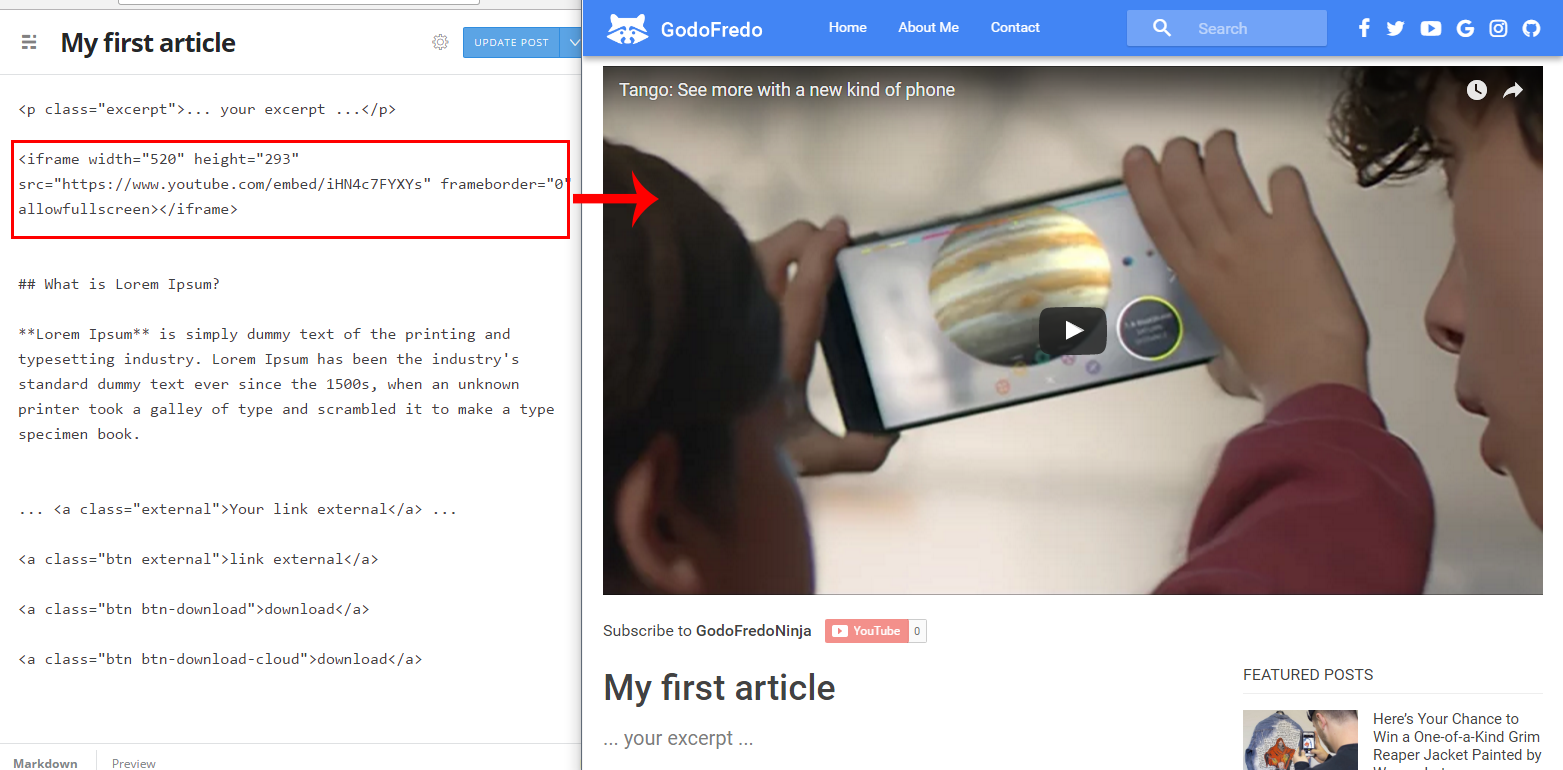Open the editor menu hamburger icon
This screenshot has width=1563, height=770.
[x=29, y=42]
